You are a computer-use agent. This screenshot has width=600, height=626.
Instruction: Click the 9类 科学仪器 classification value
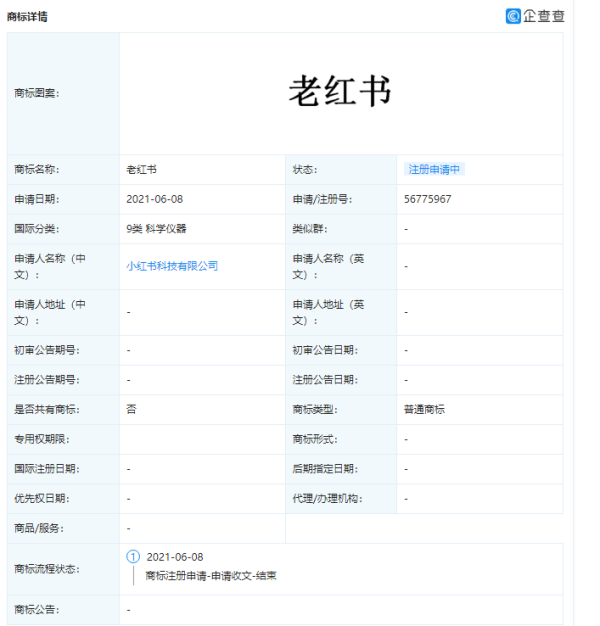156,229
